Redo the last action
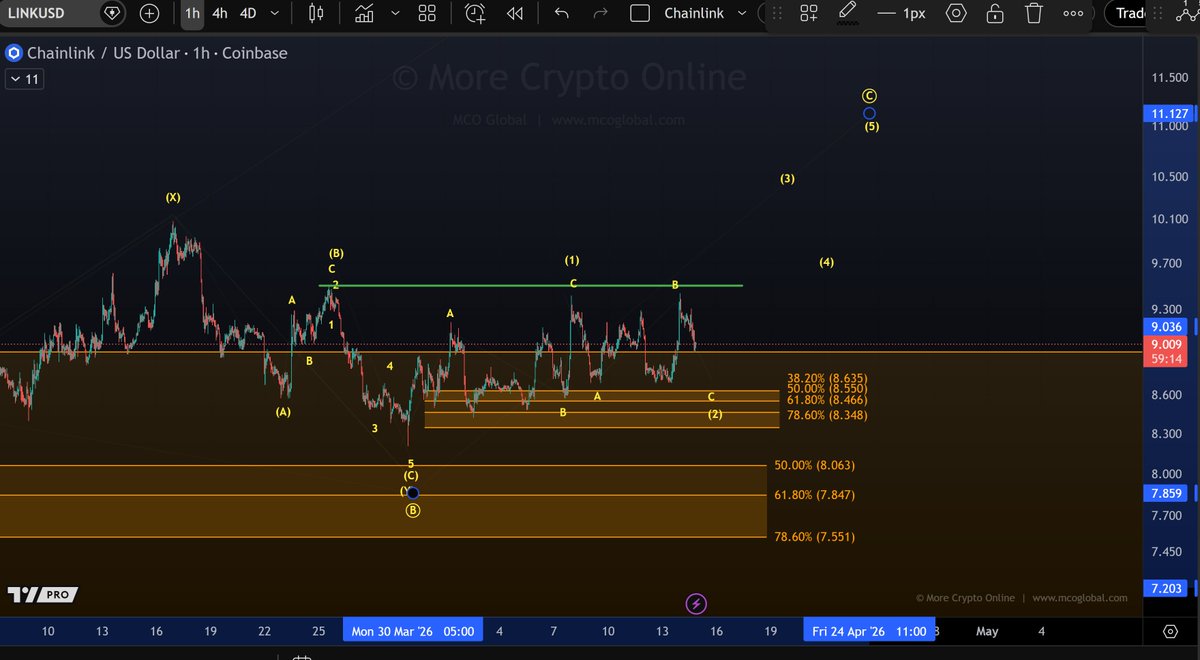Viewport: 1200px width, 660px height. [x=600, y=14]
